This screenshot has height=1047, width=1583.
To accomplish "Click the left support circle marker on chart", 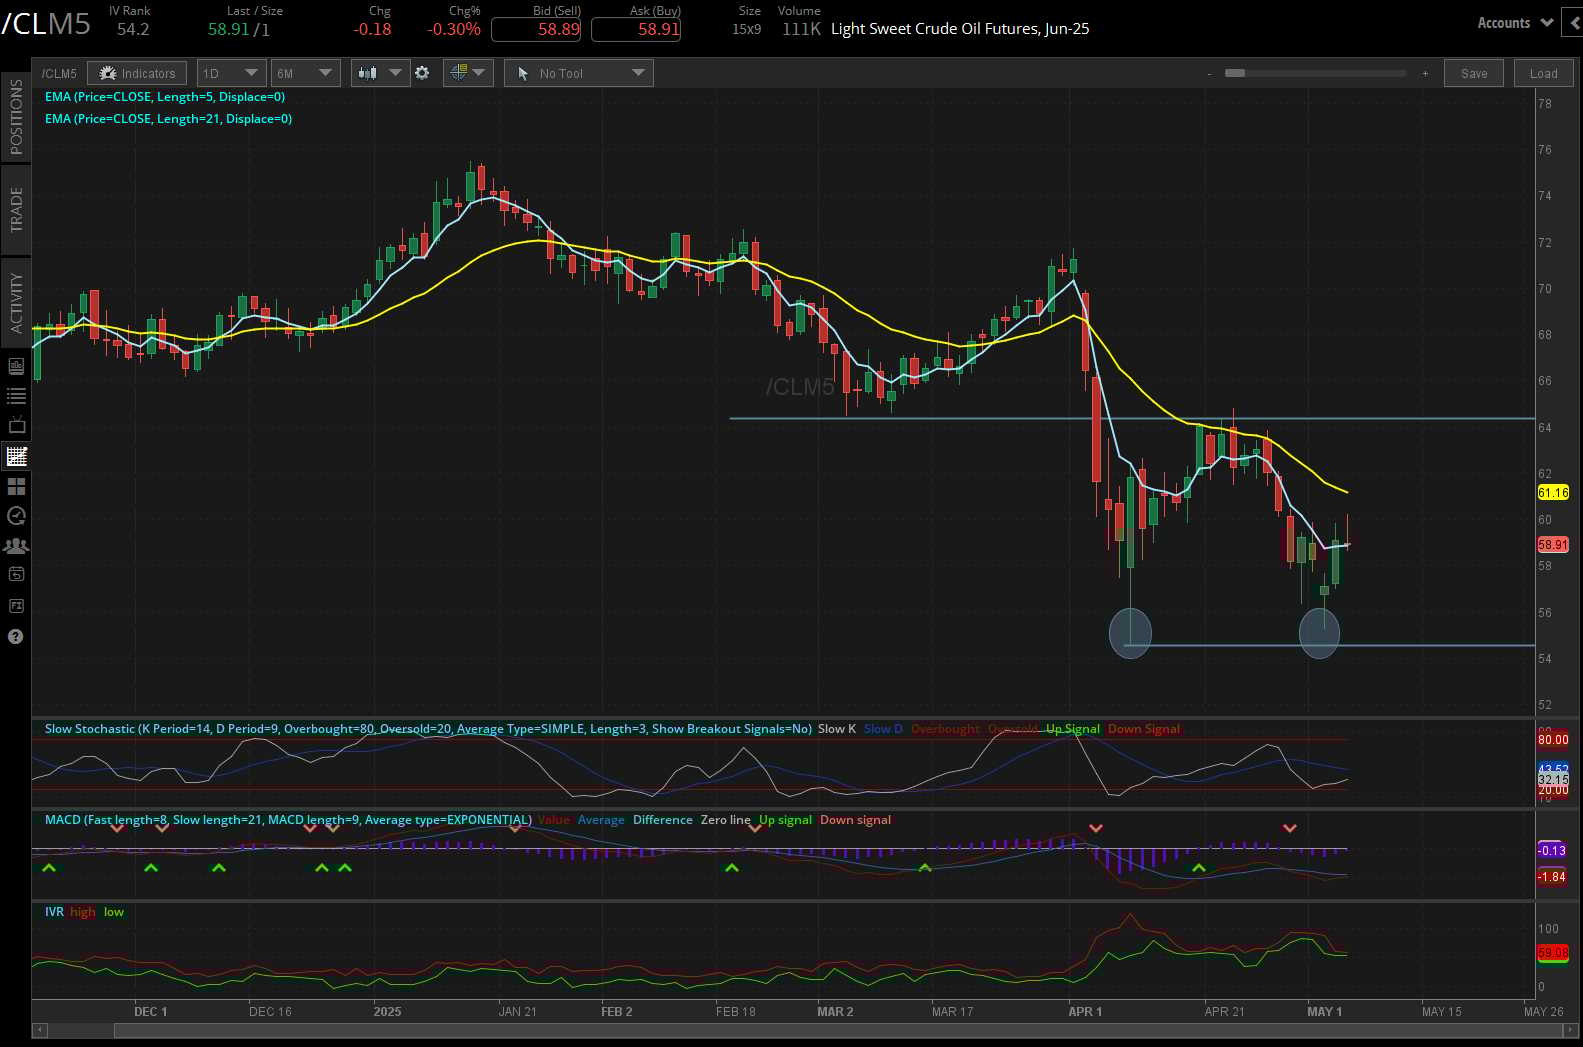I will pyautogui.click(x=1130, y=632).
